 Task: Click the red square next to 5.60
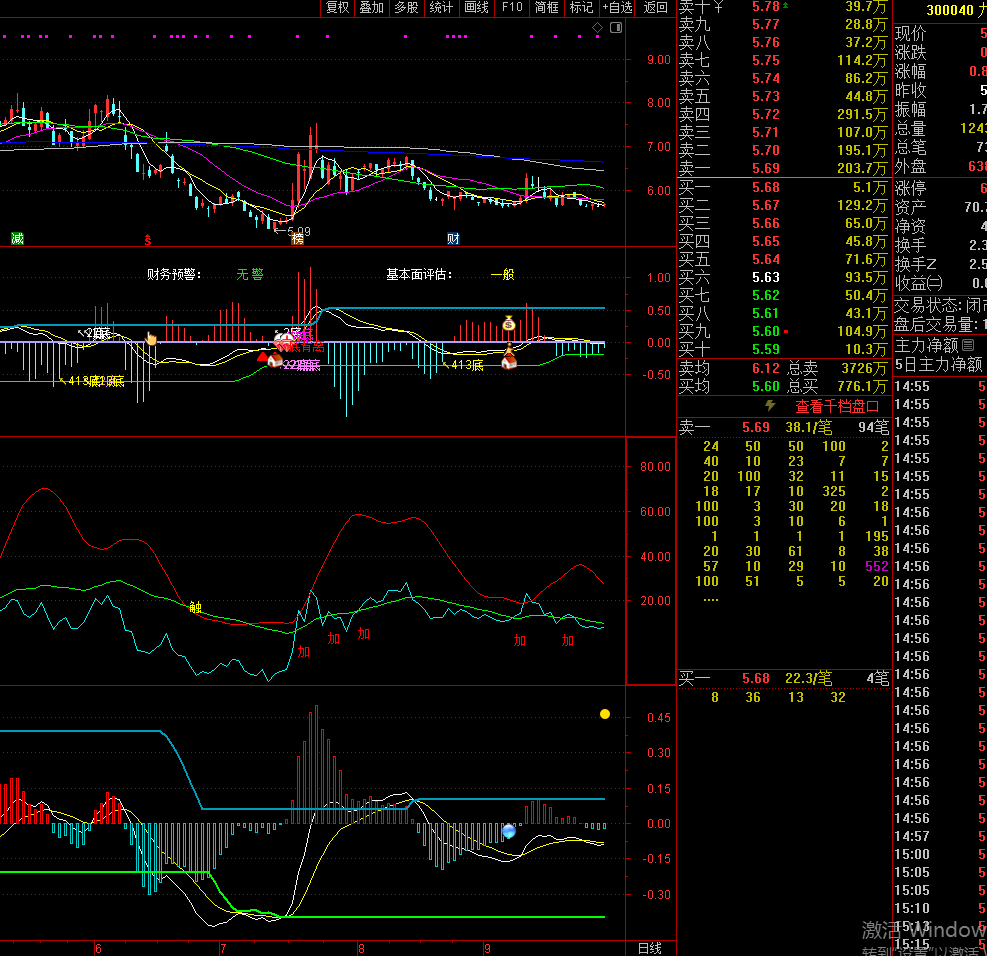(x=786, y=331)
